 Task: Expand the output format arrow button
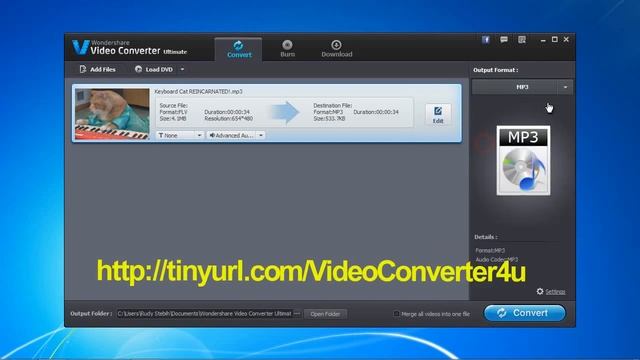coord(565,87)
